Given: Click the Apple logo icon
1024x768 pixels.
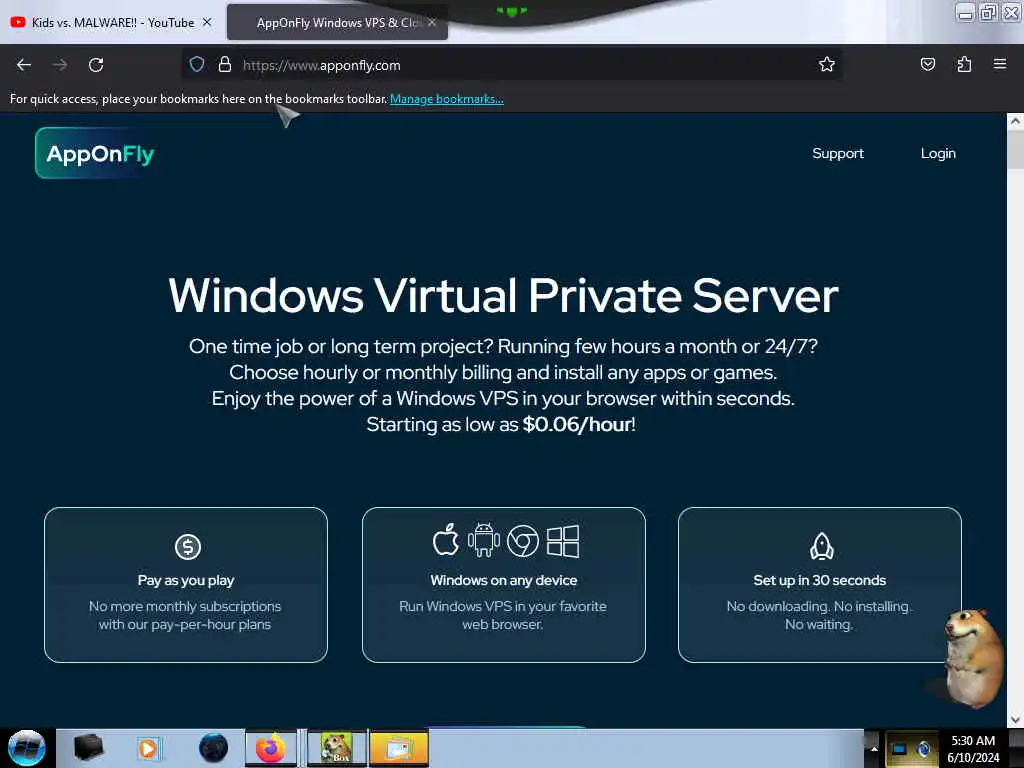Looking at the screenshot, I should [x=446, y=540].
